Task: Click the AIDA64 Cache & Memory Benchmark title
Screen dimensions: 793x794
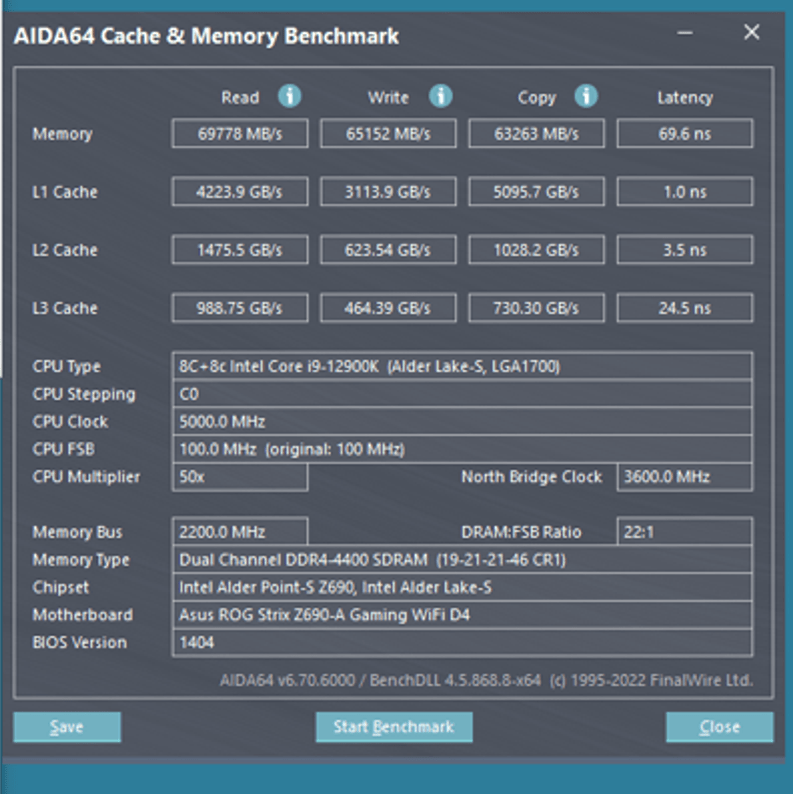Action: (x=206, y=36)
